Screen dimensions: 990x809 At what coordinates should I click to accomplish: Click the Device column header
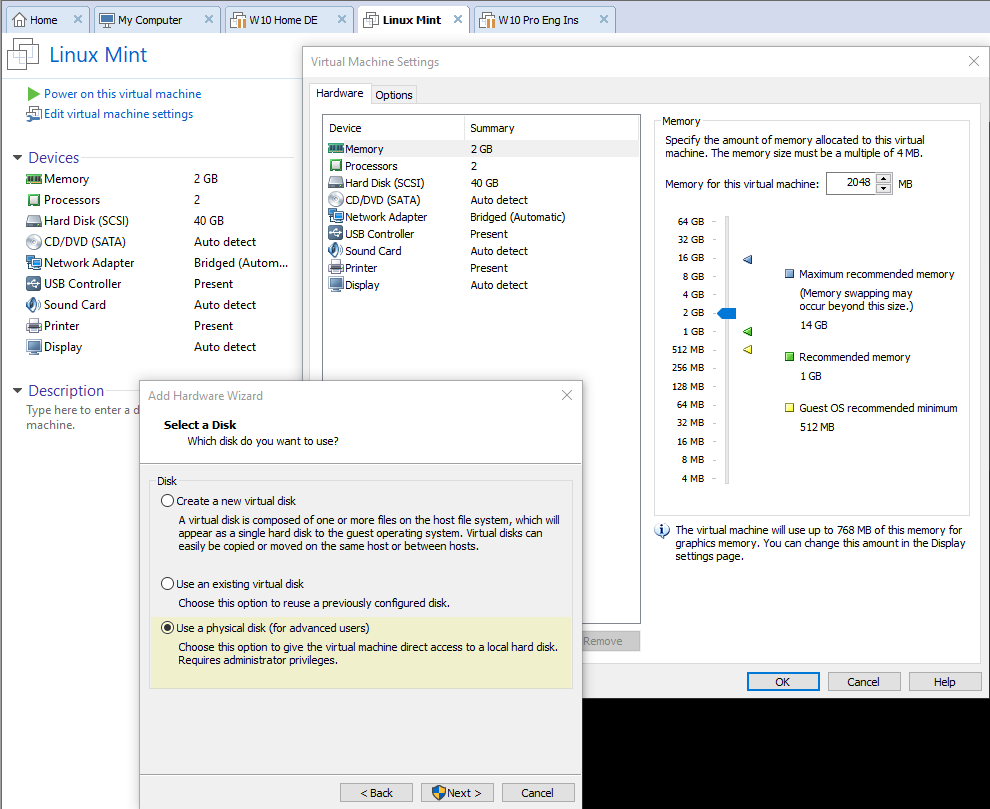(394, 128)
